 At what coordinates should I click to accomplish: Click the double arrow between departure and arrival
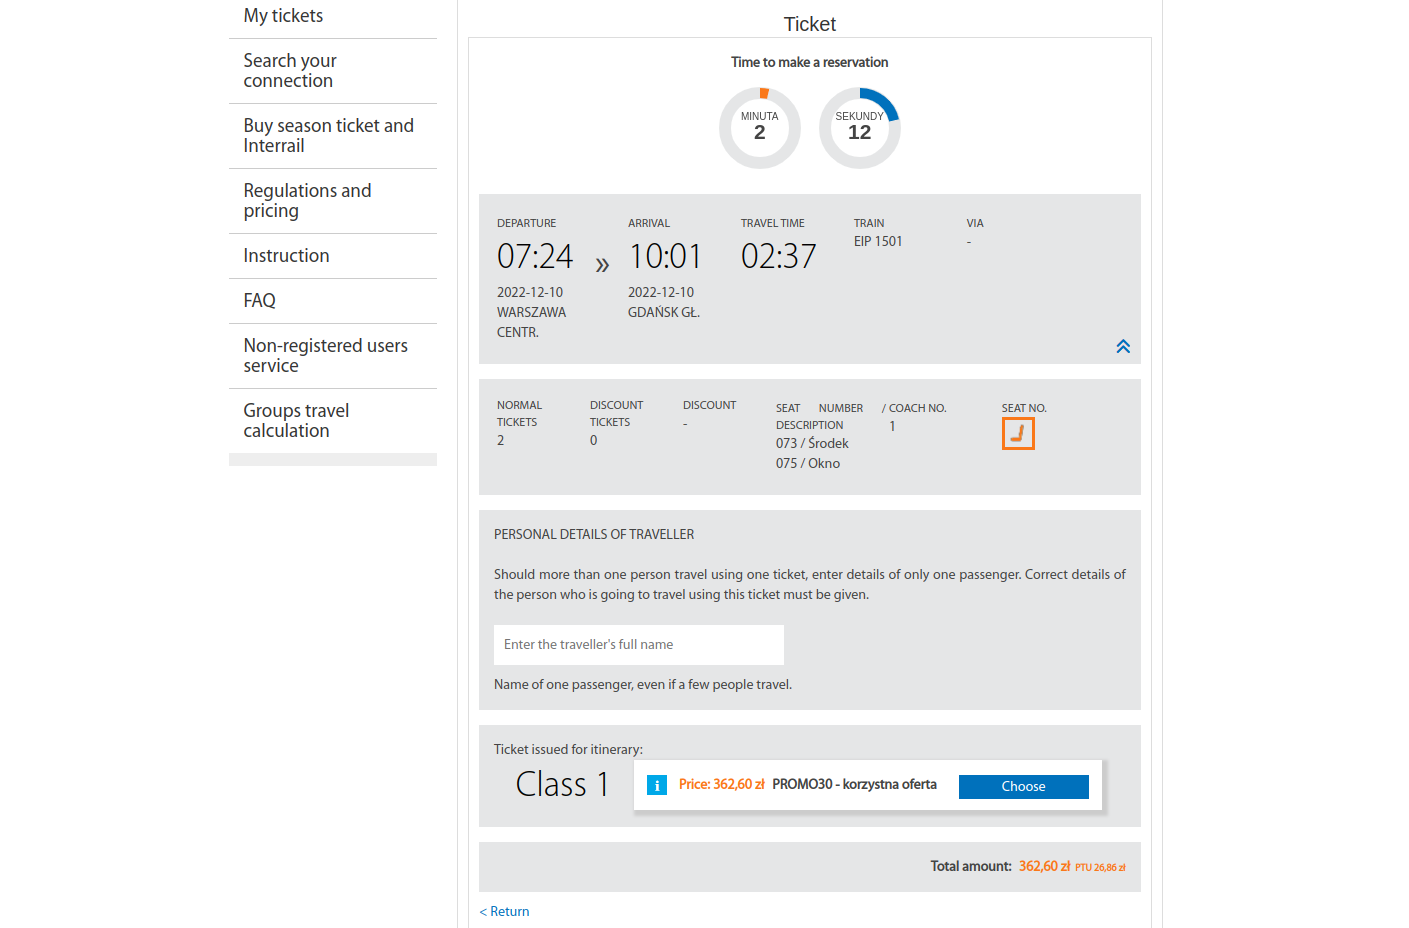602,265
